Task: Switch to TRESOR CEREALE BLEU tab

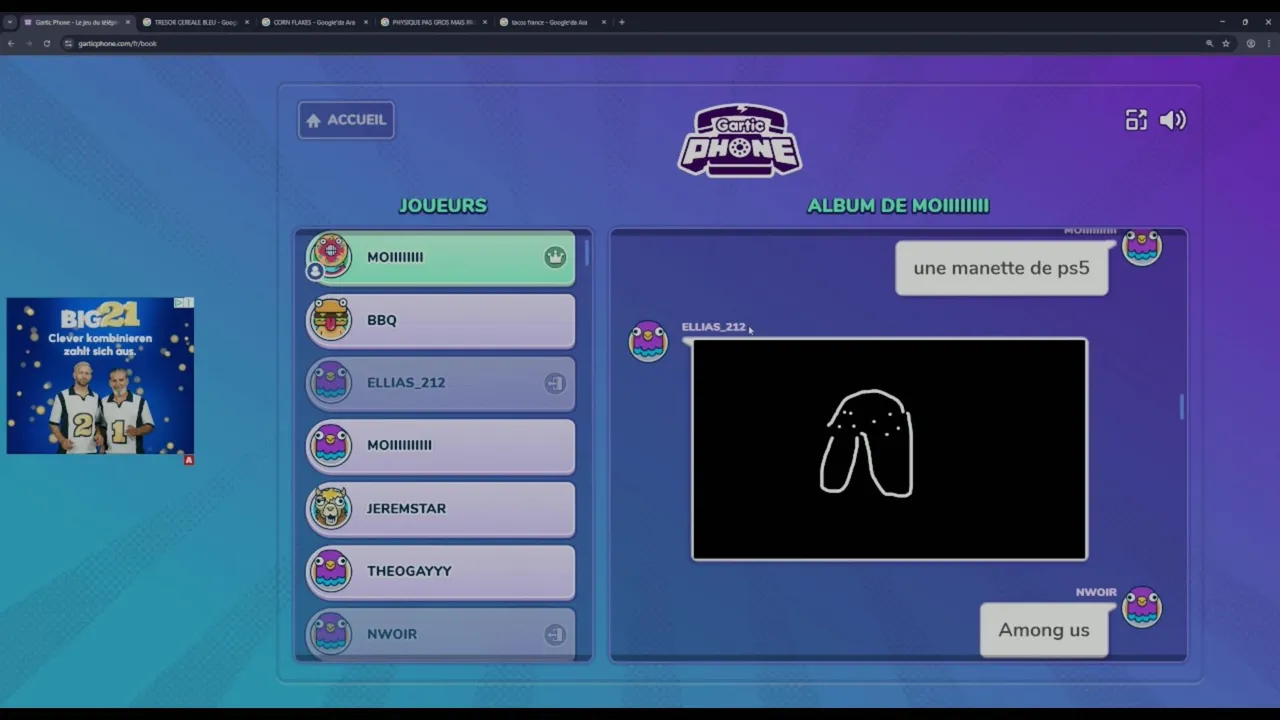Action: pos(195,22)
